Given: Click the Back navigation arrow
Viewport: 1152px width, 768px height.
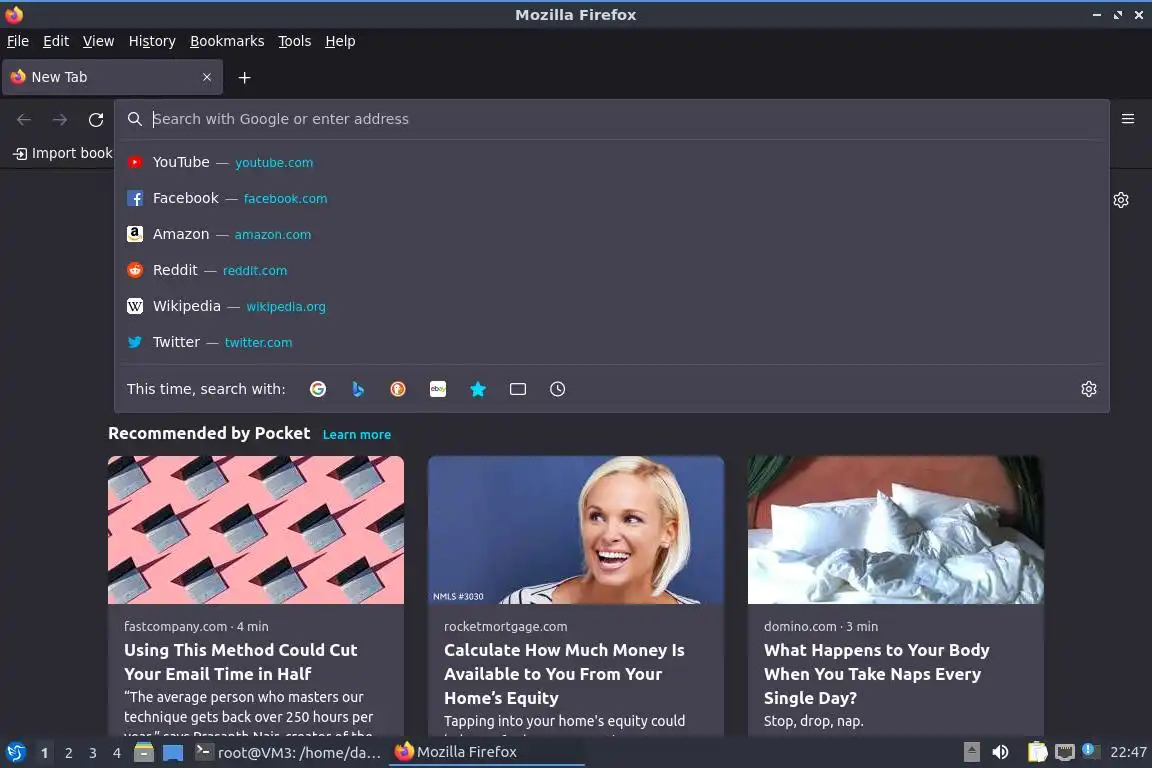Looking at the screenshot, I should click(24, 119).
